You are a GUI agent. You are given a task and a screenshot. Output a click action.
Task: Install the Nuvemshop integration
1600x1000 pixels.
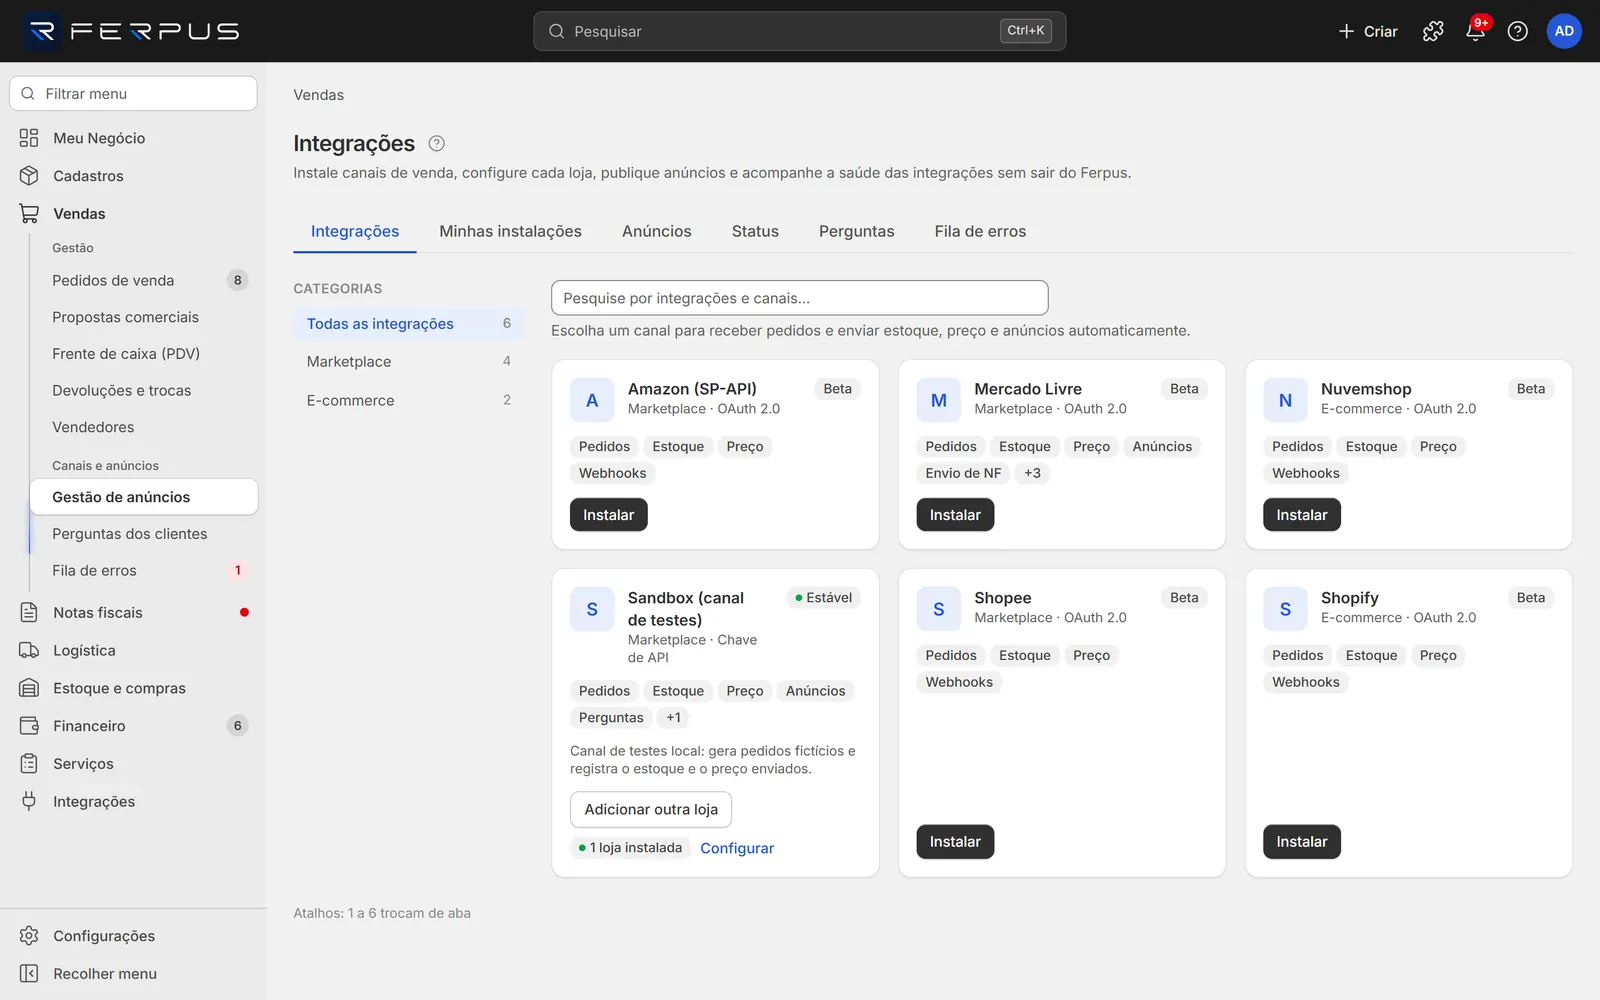pos(1301,515)
